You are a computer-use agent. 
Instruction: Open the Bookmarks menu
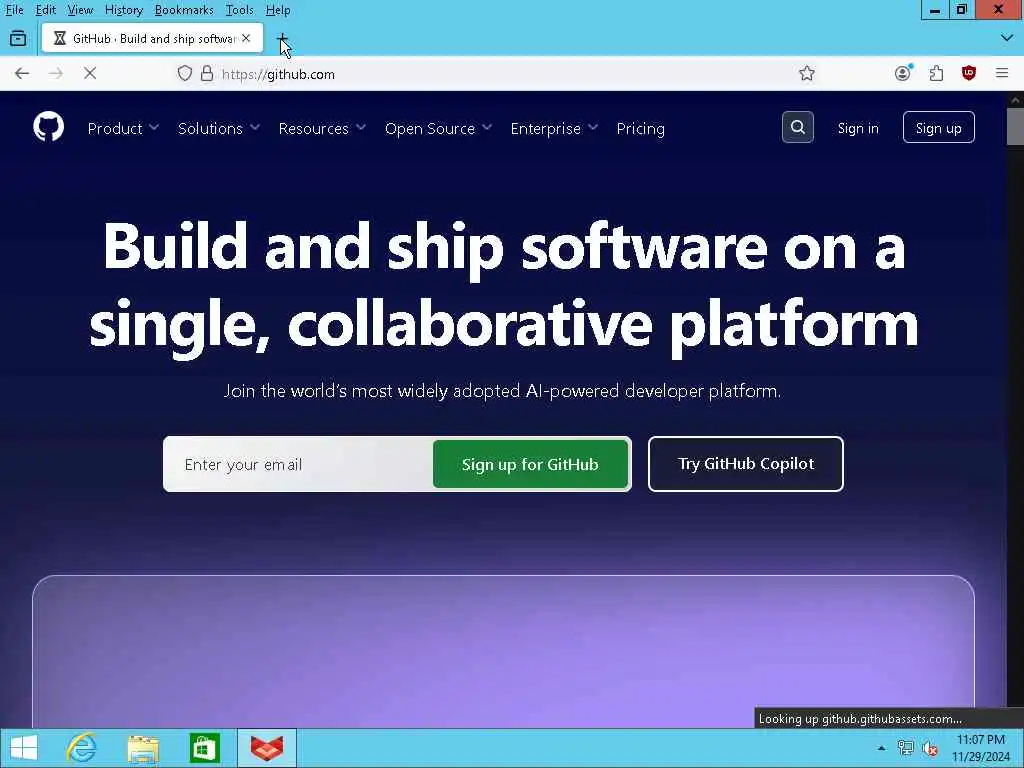coord(184,10)
